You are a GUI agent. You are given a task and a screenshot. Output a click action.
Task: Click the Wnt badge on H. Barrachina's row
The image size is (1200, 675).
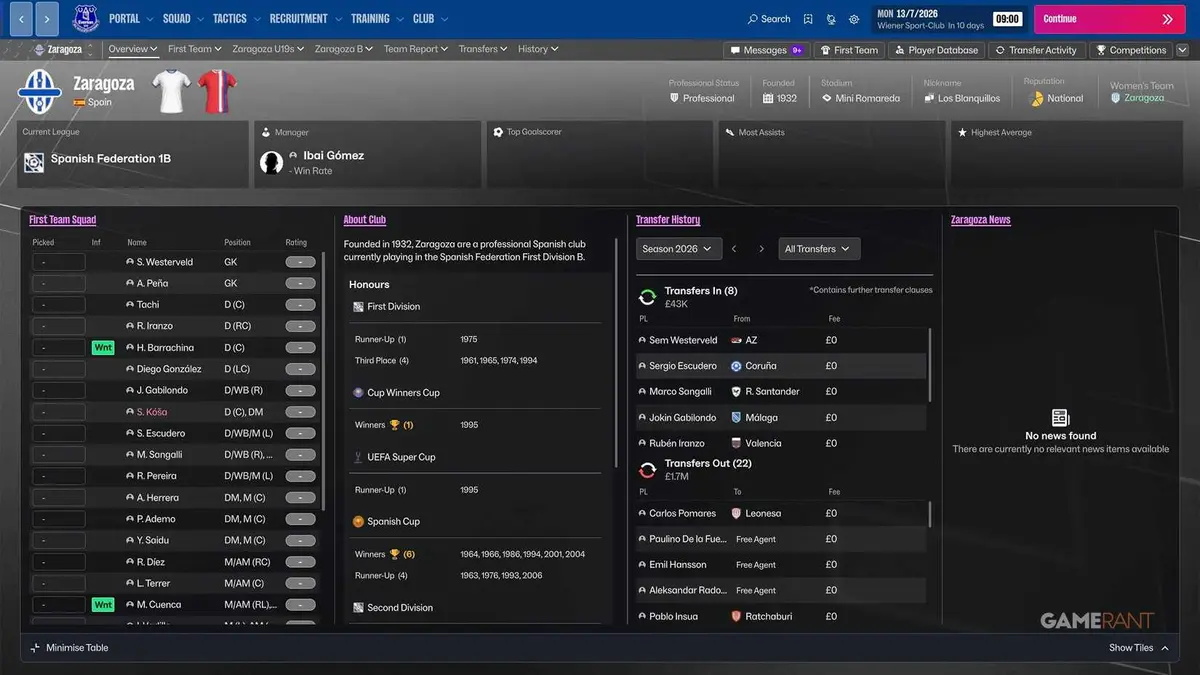click(103, 348)
